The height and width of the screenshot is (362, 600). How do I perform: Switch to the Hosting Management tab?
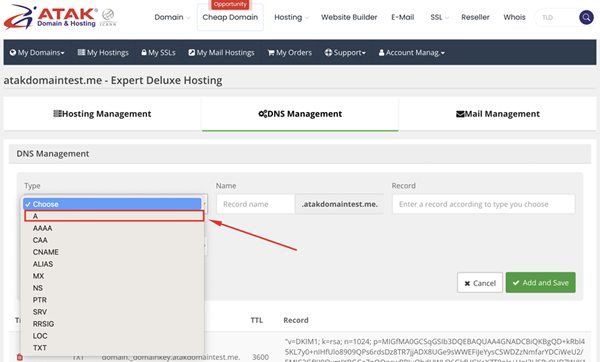point(102,114)
